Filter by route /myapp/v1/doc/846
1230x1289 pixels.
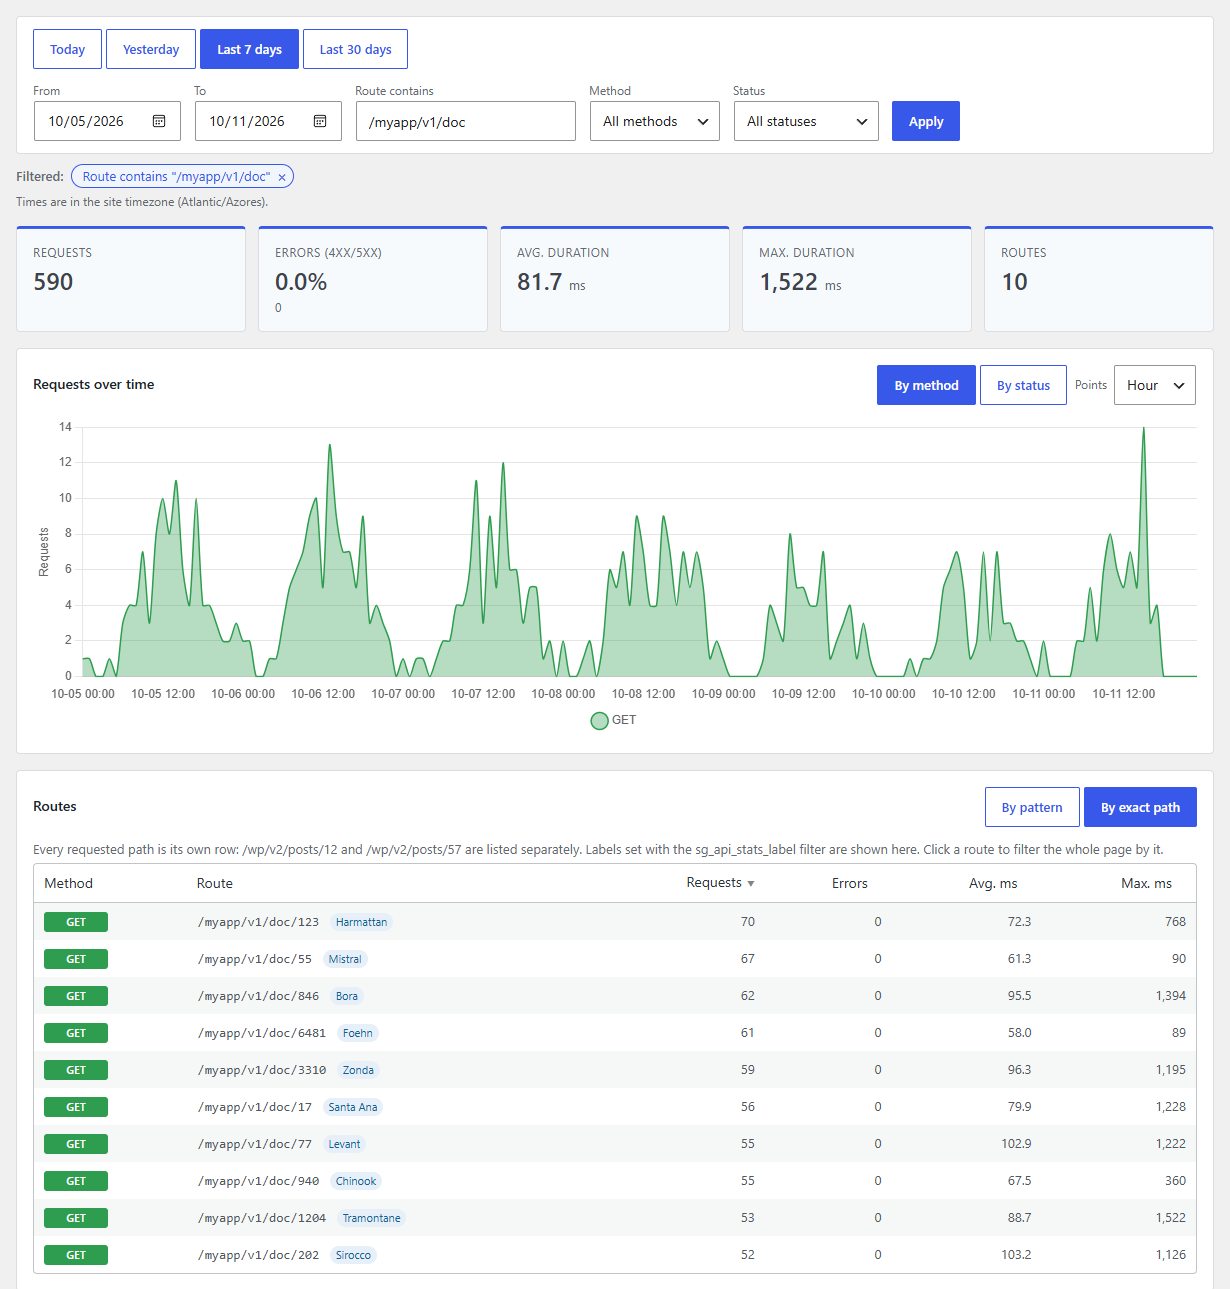259,996
